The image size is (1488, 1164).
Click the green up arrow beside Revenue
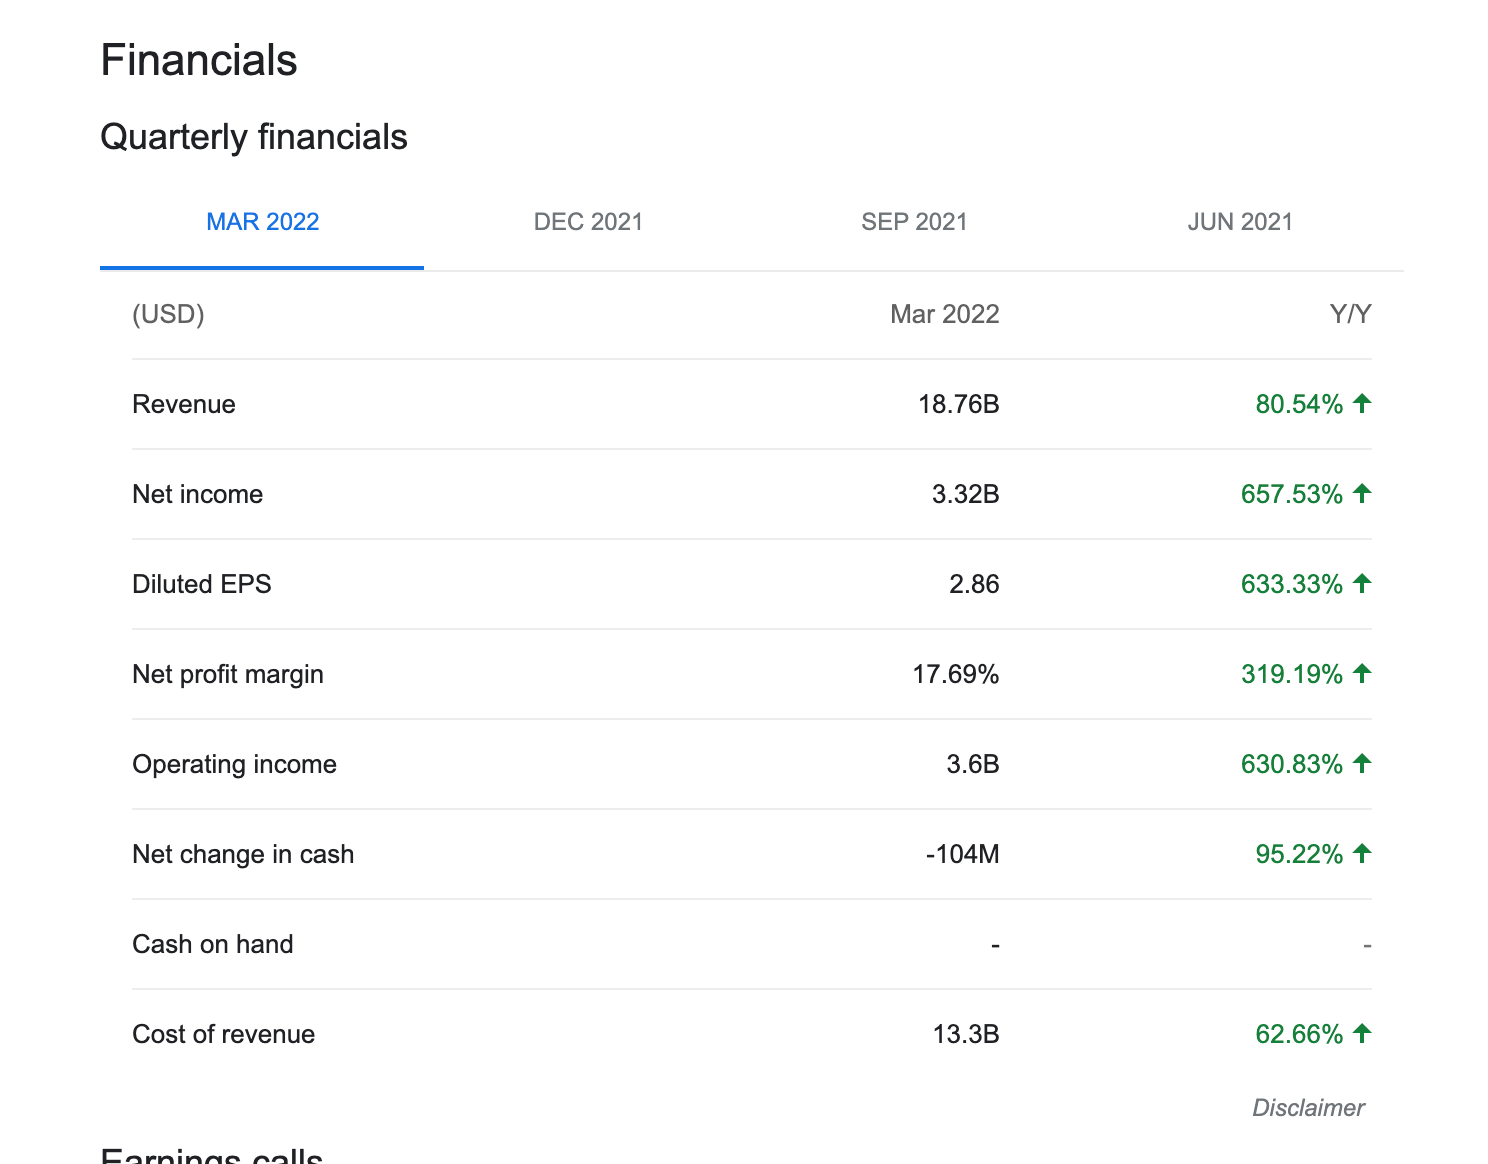coord(1361,404)
